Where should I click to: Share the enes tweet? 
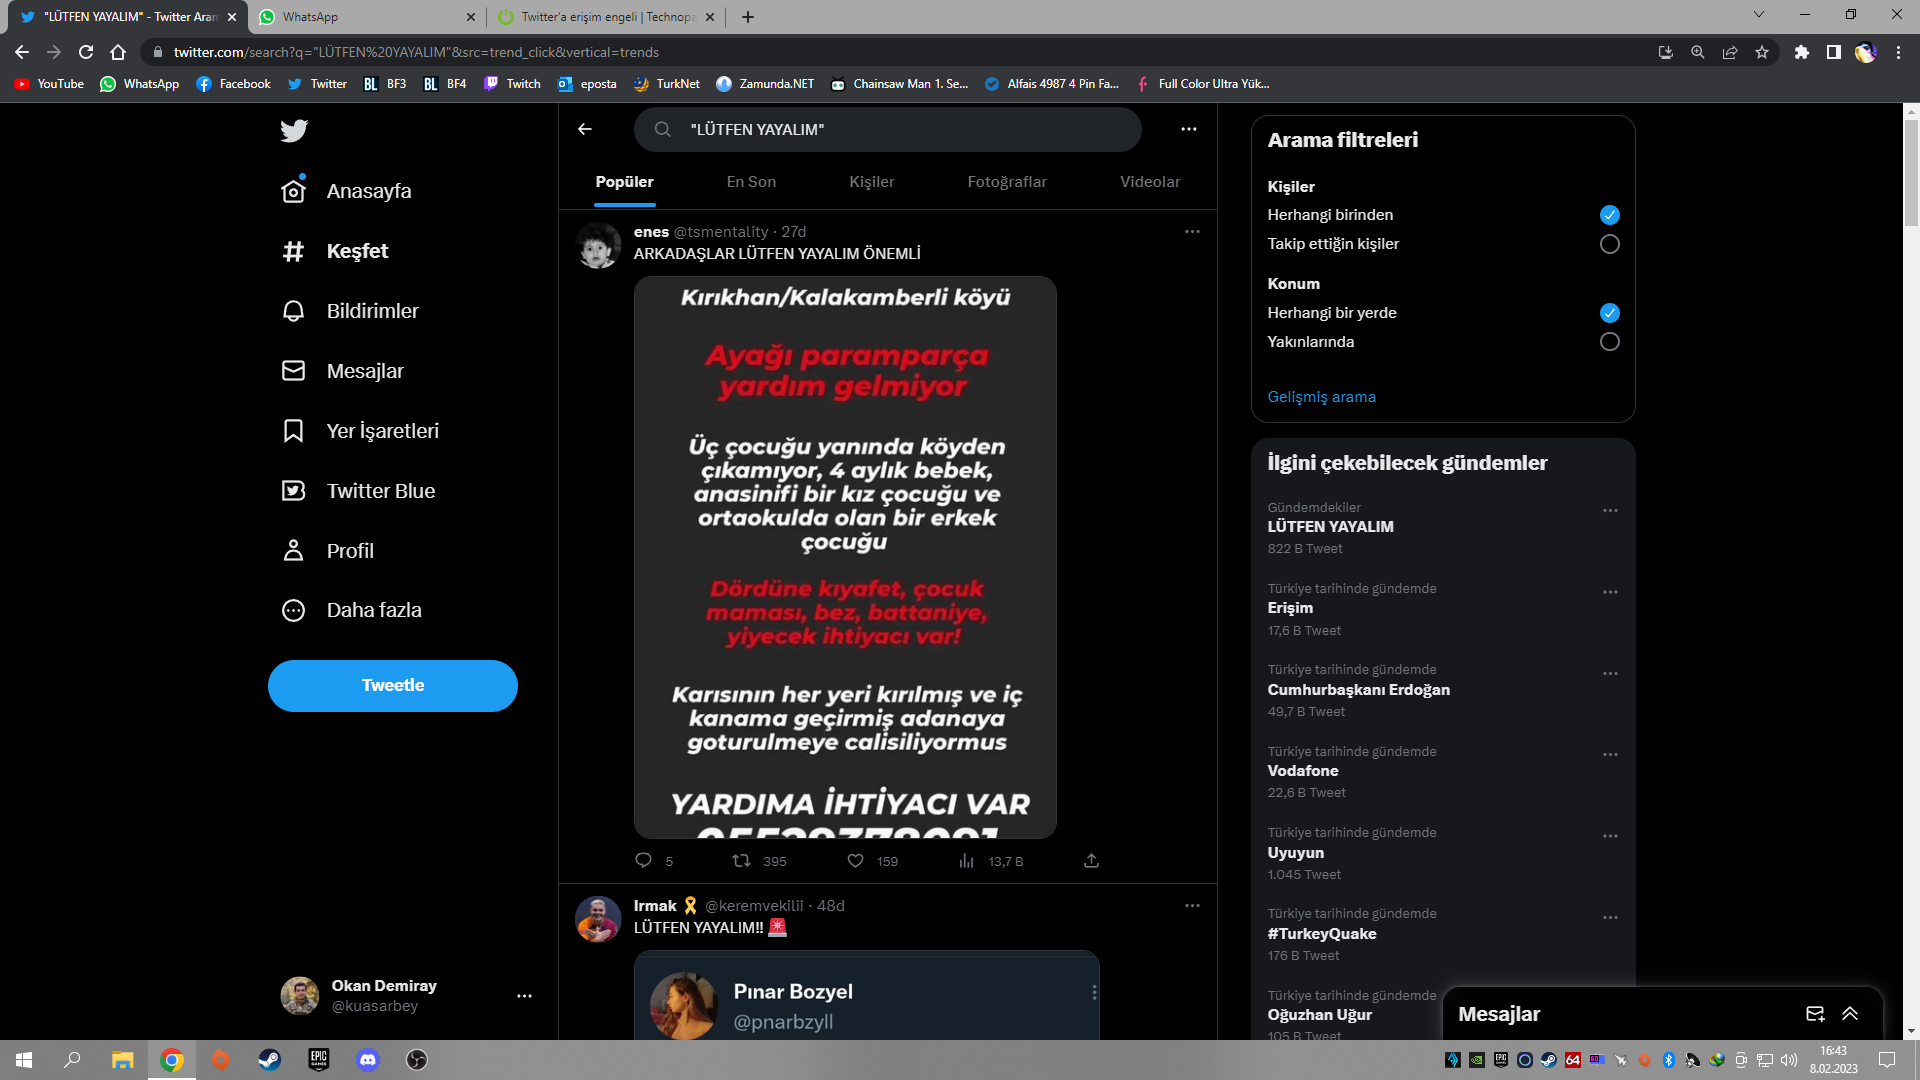pyautogui.click(x=1091, y=861)
